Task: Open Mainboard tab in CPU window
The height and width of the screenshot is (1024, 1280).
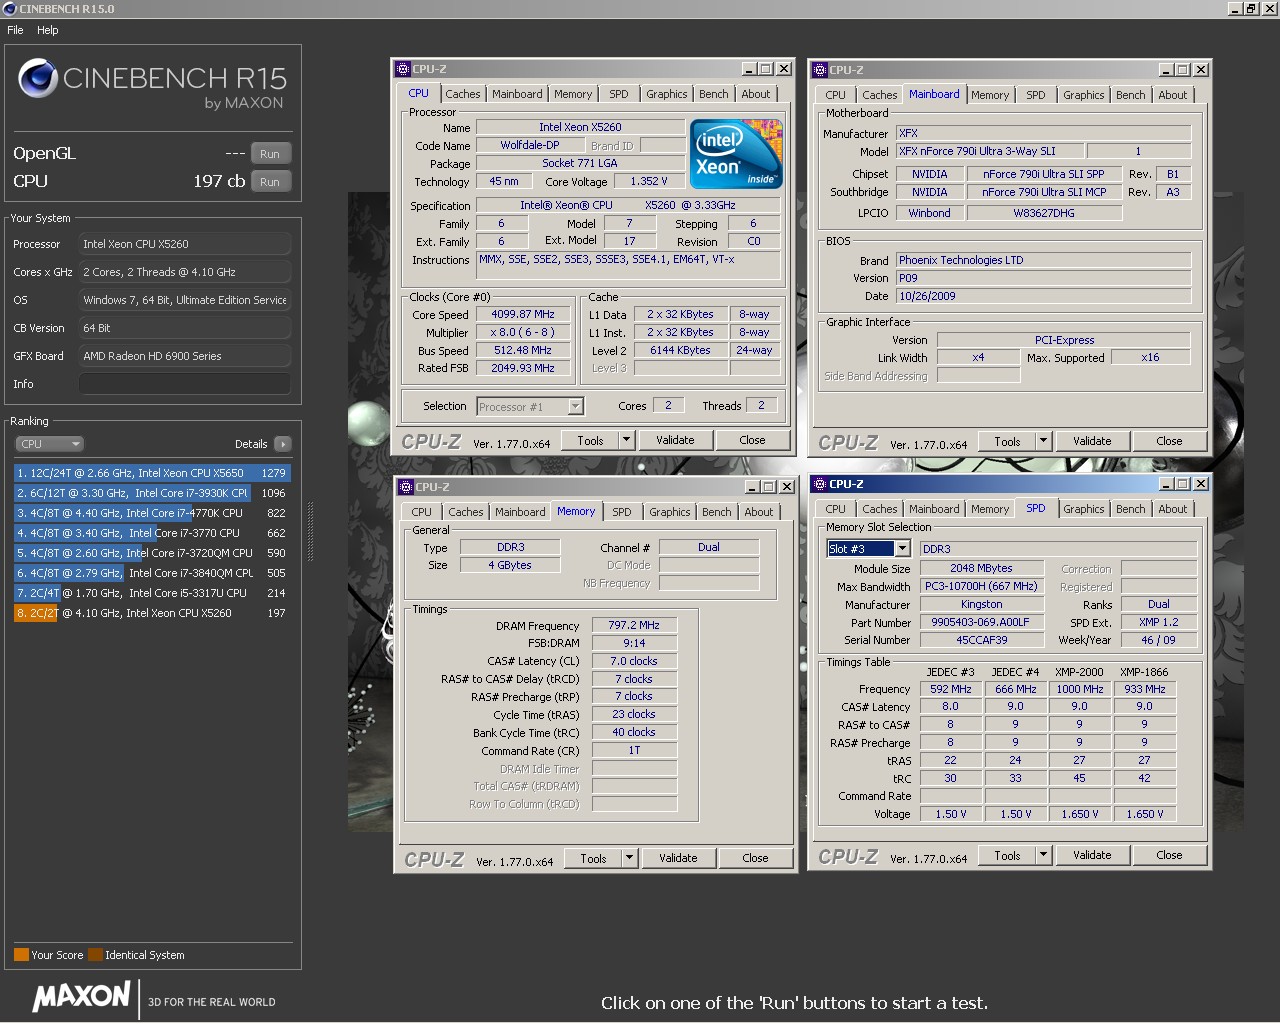Action: click(x=517, y=94)
